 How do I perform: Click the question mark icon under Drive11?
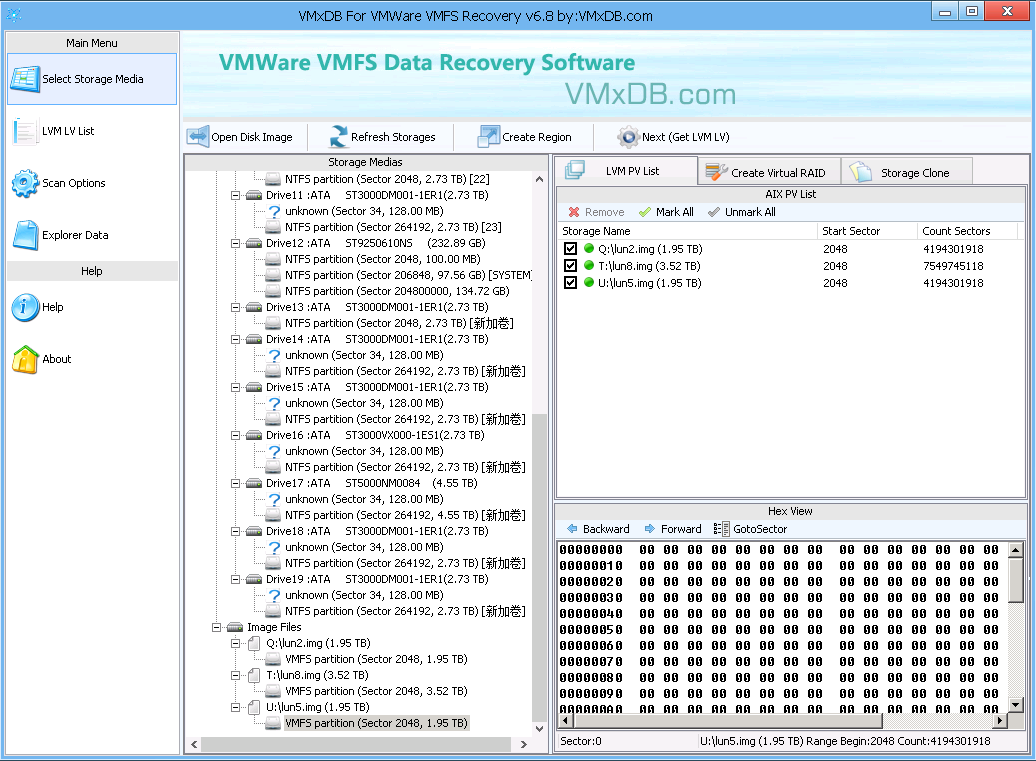[x=274, y=211]
